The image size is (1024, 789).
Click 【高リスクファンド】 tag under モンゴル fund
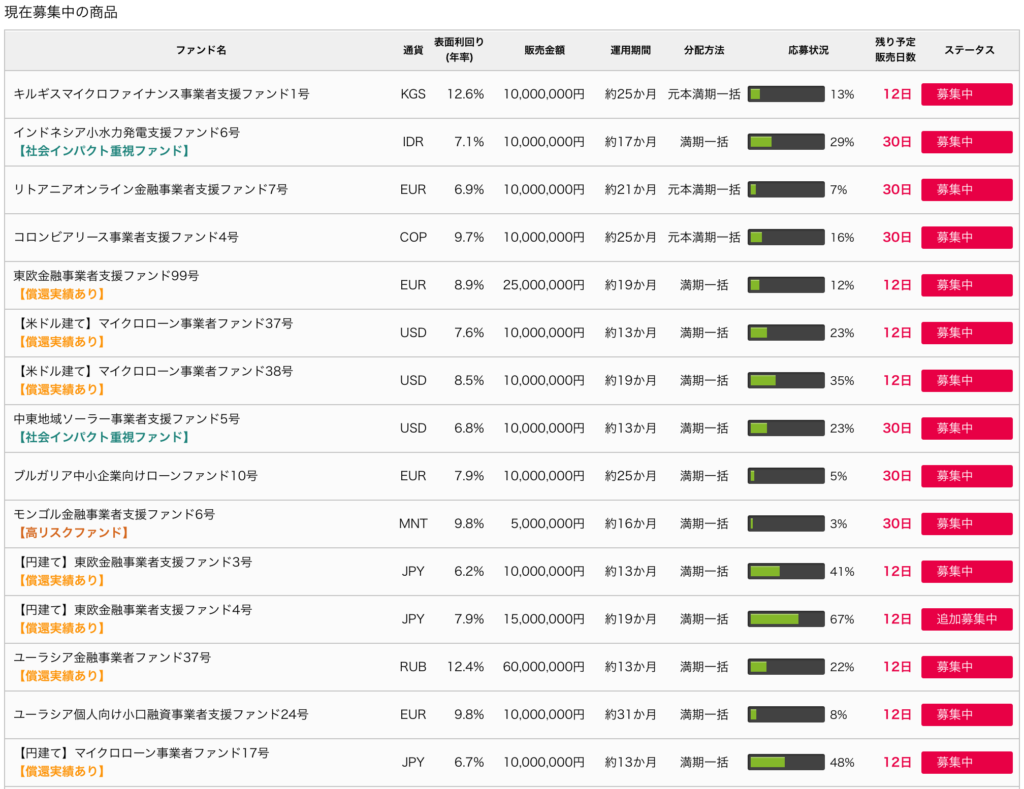[x=73, y=533]
